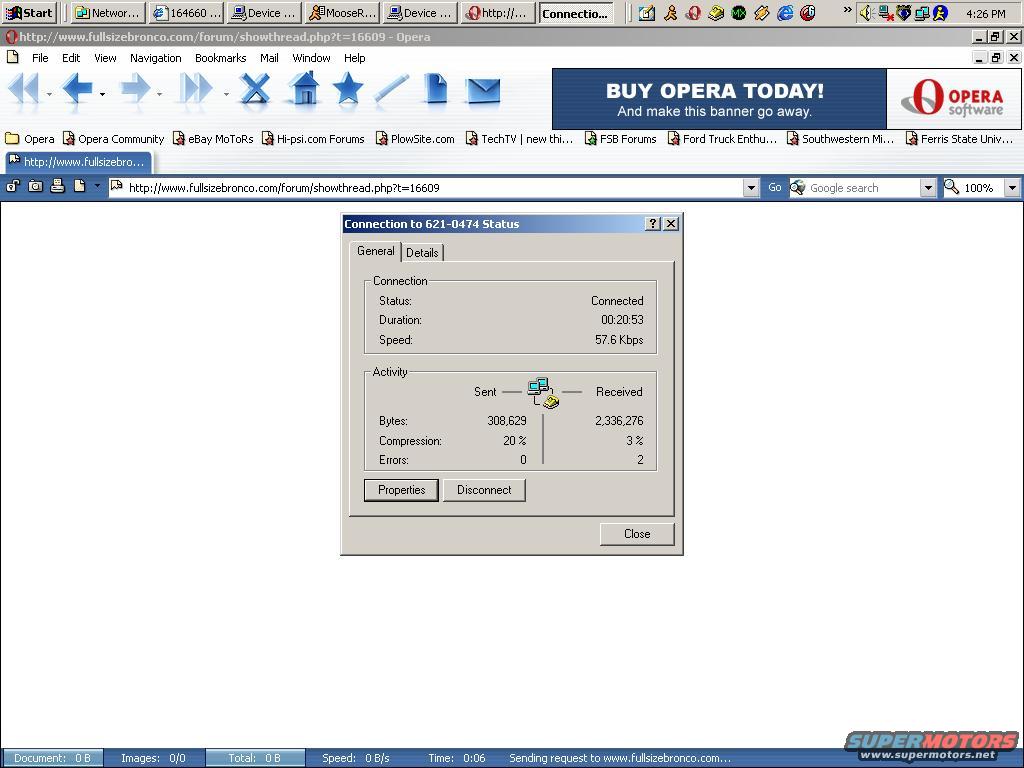The image size is (1024, 768).
Task: Expand the address bar URL dropdown
Action: click(751, 188)
